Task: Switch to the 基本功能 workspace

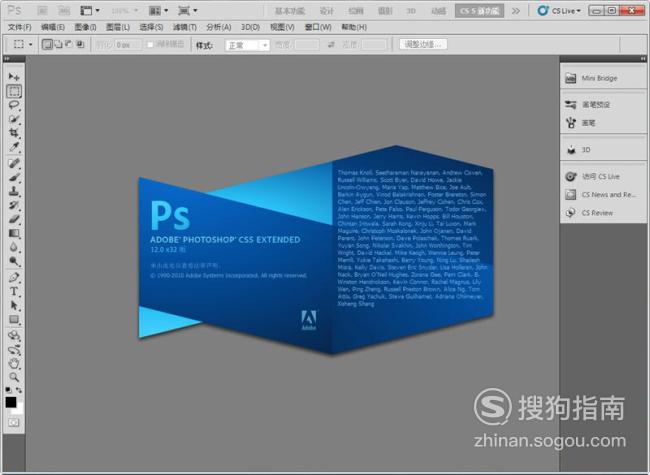Action: click(290, 11)
